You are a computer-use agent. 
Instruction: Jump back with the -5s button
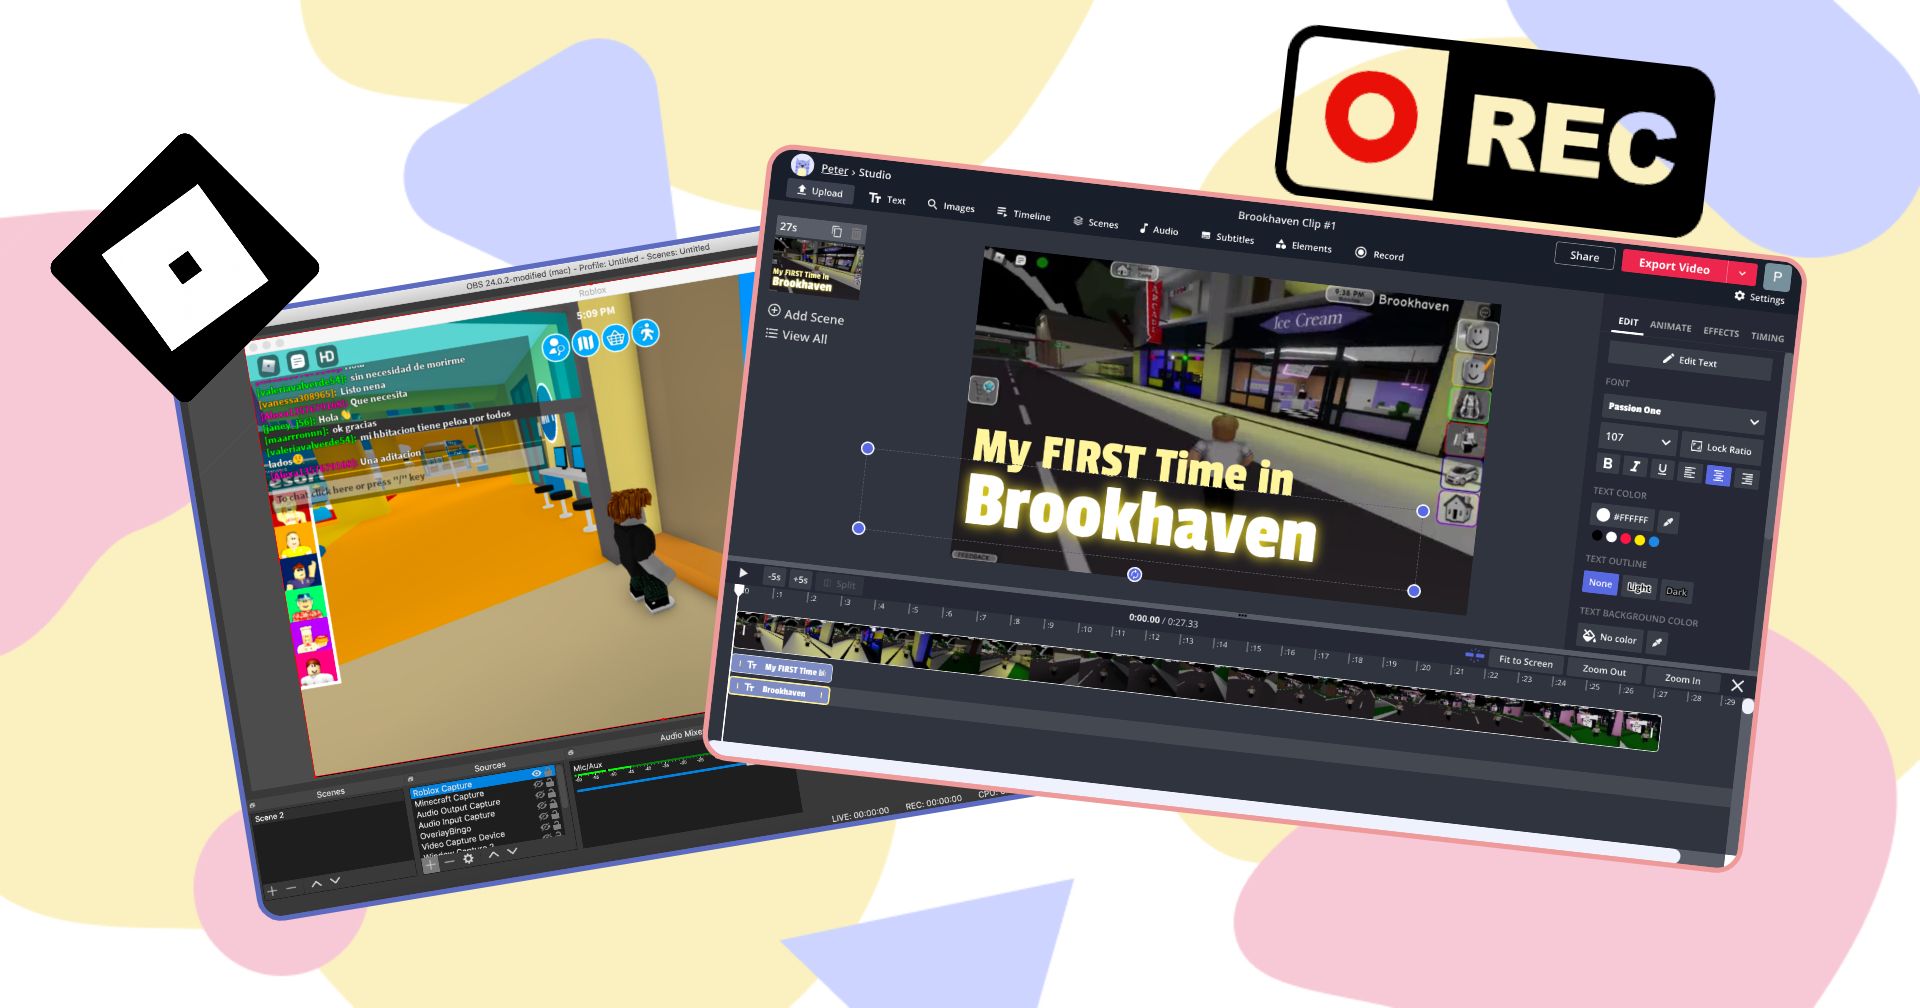[774, 577]
